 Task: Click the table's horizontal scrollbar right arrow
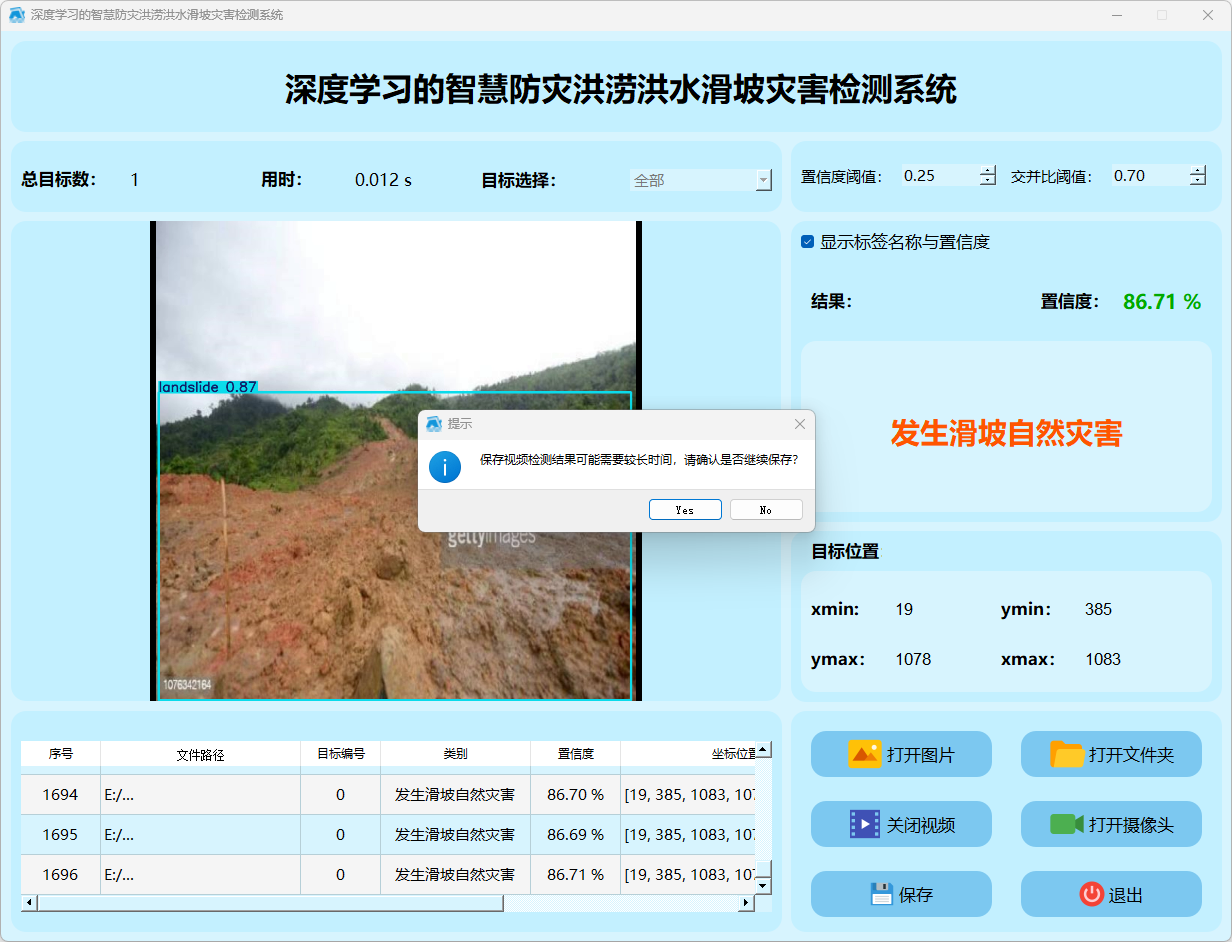[745, 903]
